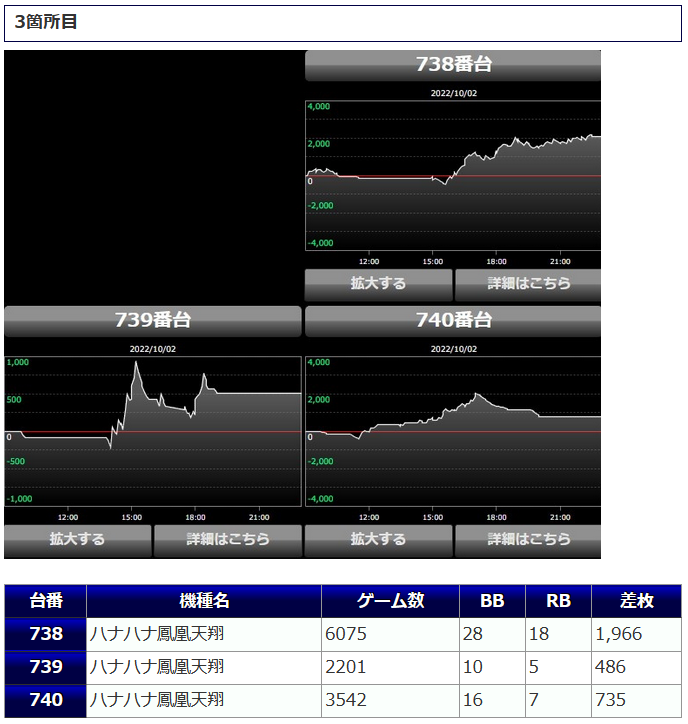Image resolution: width=688 pixels, height=724 pixels.
Task: Click the 3箇所目 section heading
Action: (x=343, y=23)
